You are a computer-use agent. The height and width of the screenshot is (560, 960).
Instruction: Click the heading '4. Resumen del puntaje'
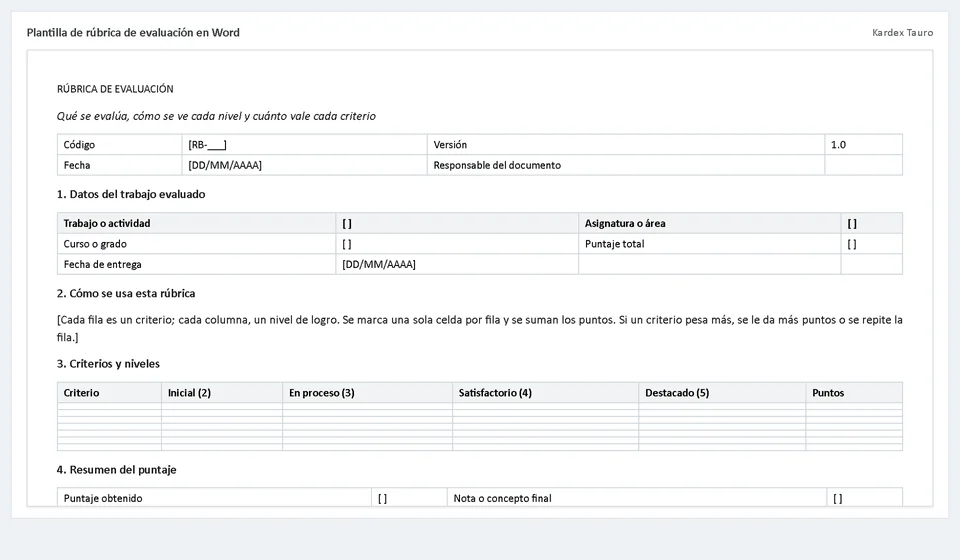click(x=116, y=469)
